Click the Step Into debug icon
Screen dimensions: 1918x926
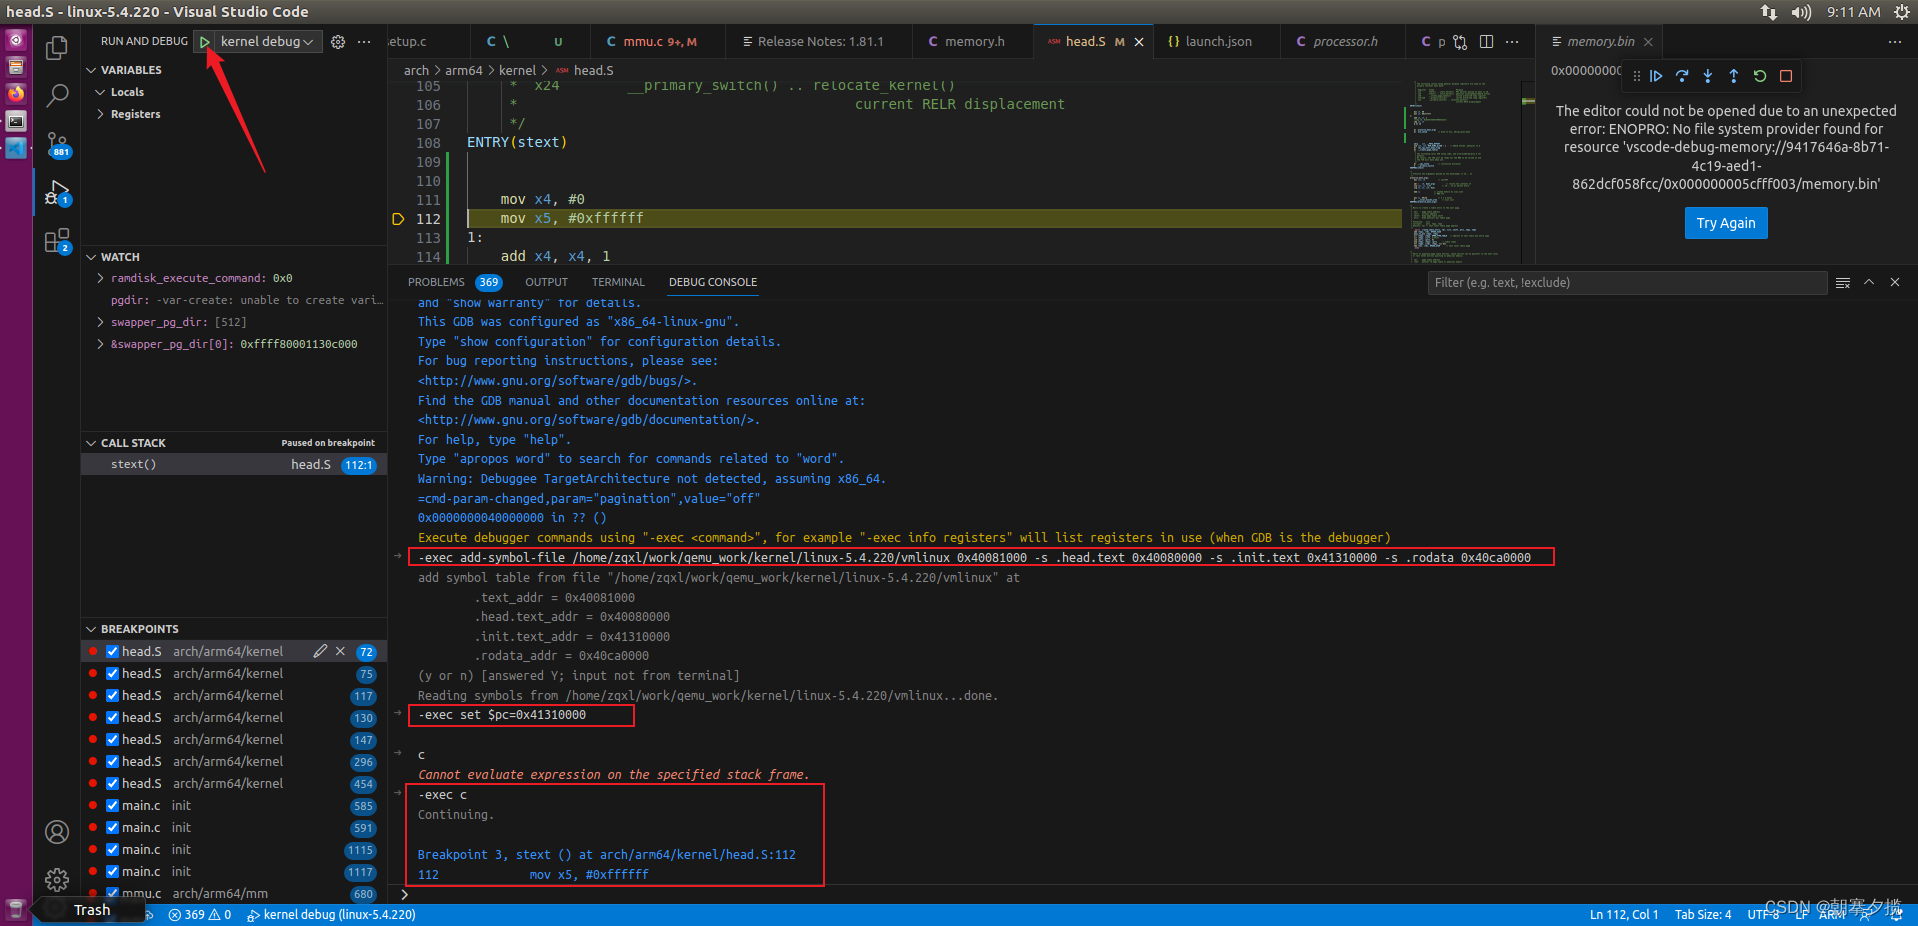coord(1708,76)
